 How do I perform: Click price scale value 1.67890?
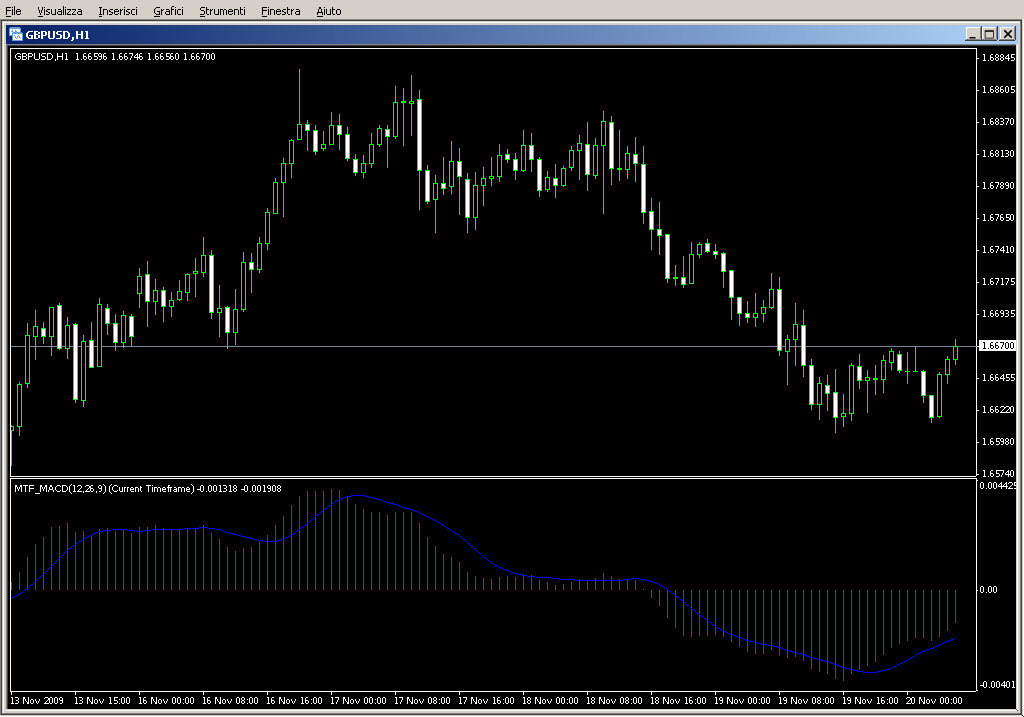click(x=999, y=185)
